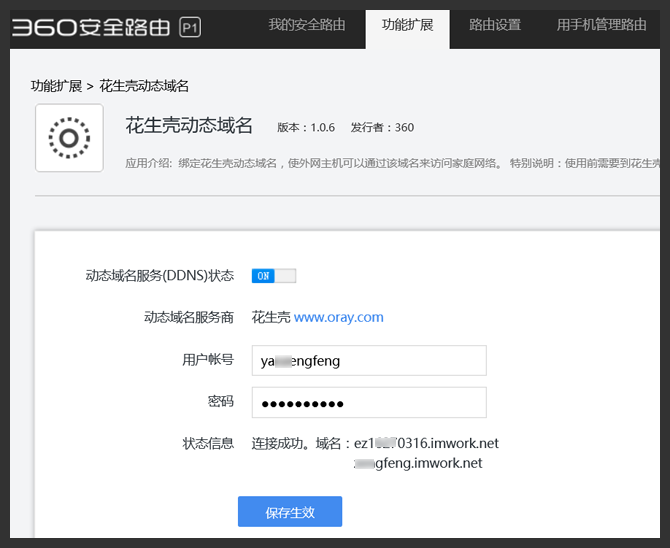The image size is (670, 548).
Task: Click the 状态信息 label
Action: 208,443
